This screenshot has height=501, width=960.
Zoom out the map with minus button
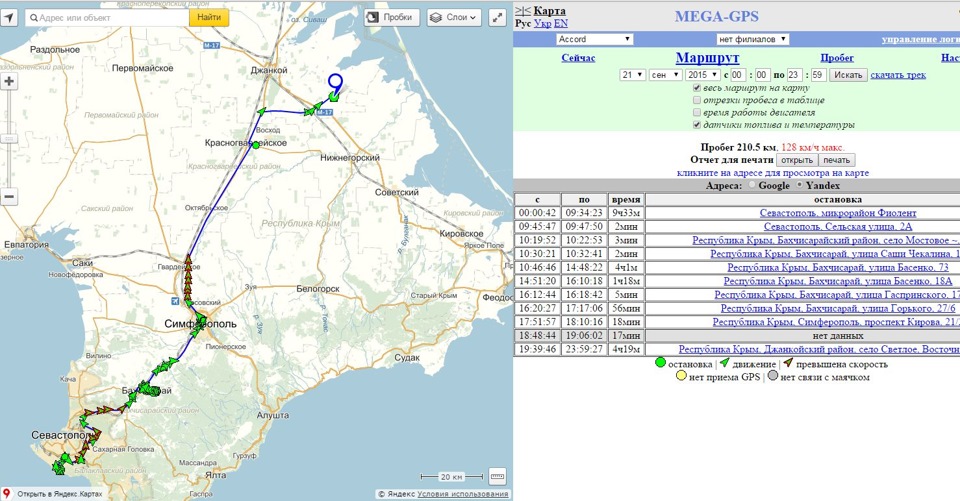(x=9, y=197)
